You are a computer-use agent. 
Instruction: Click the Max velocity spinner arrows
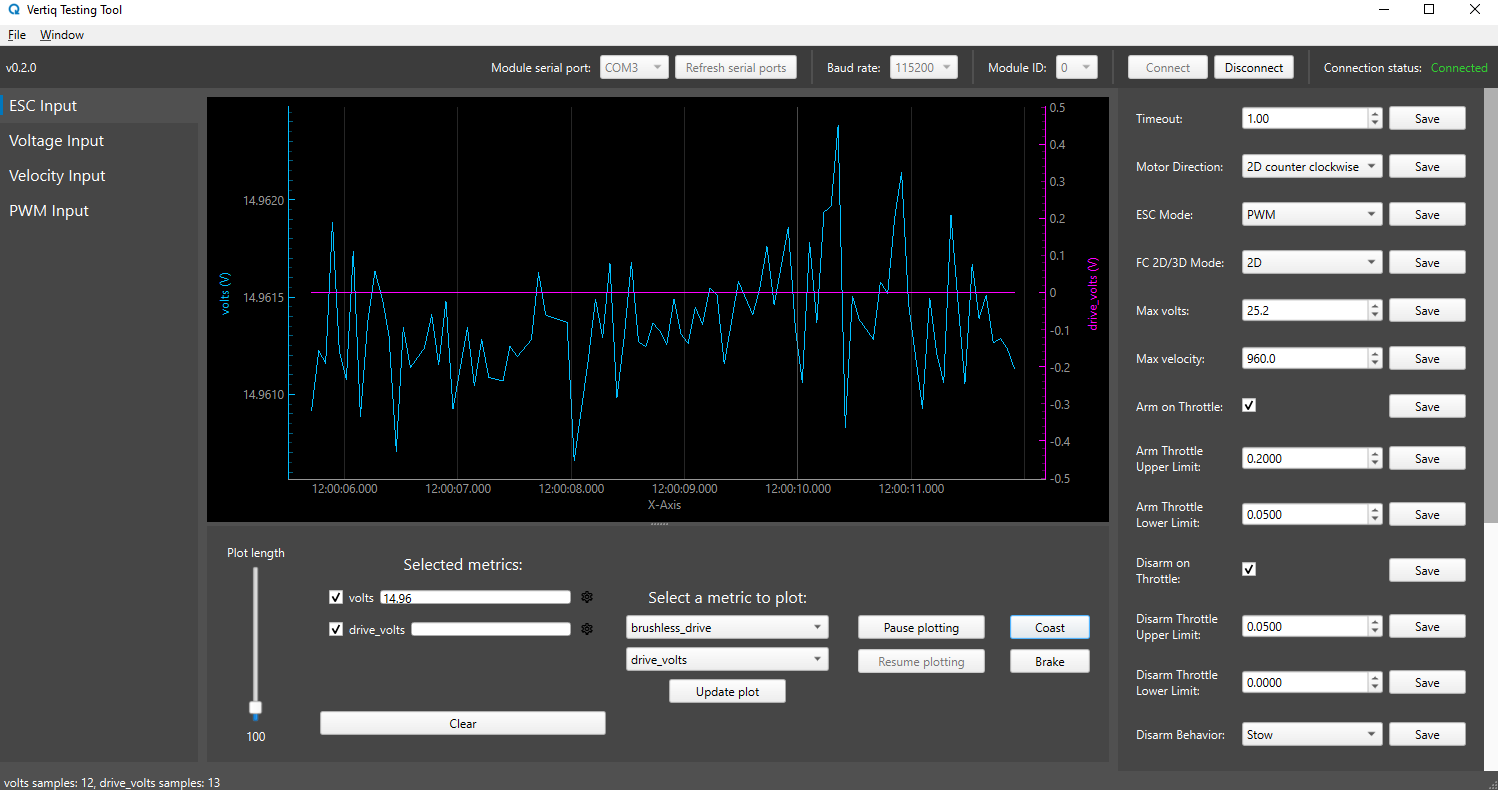click(x=1375, y=359)
